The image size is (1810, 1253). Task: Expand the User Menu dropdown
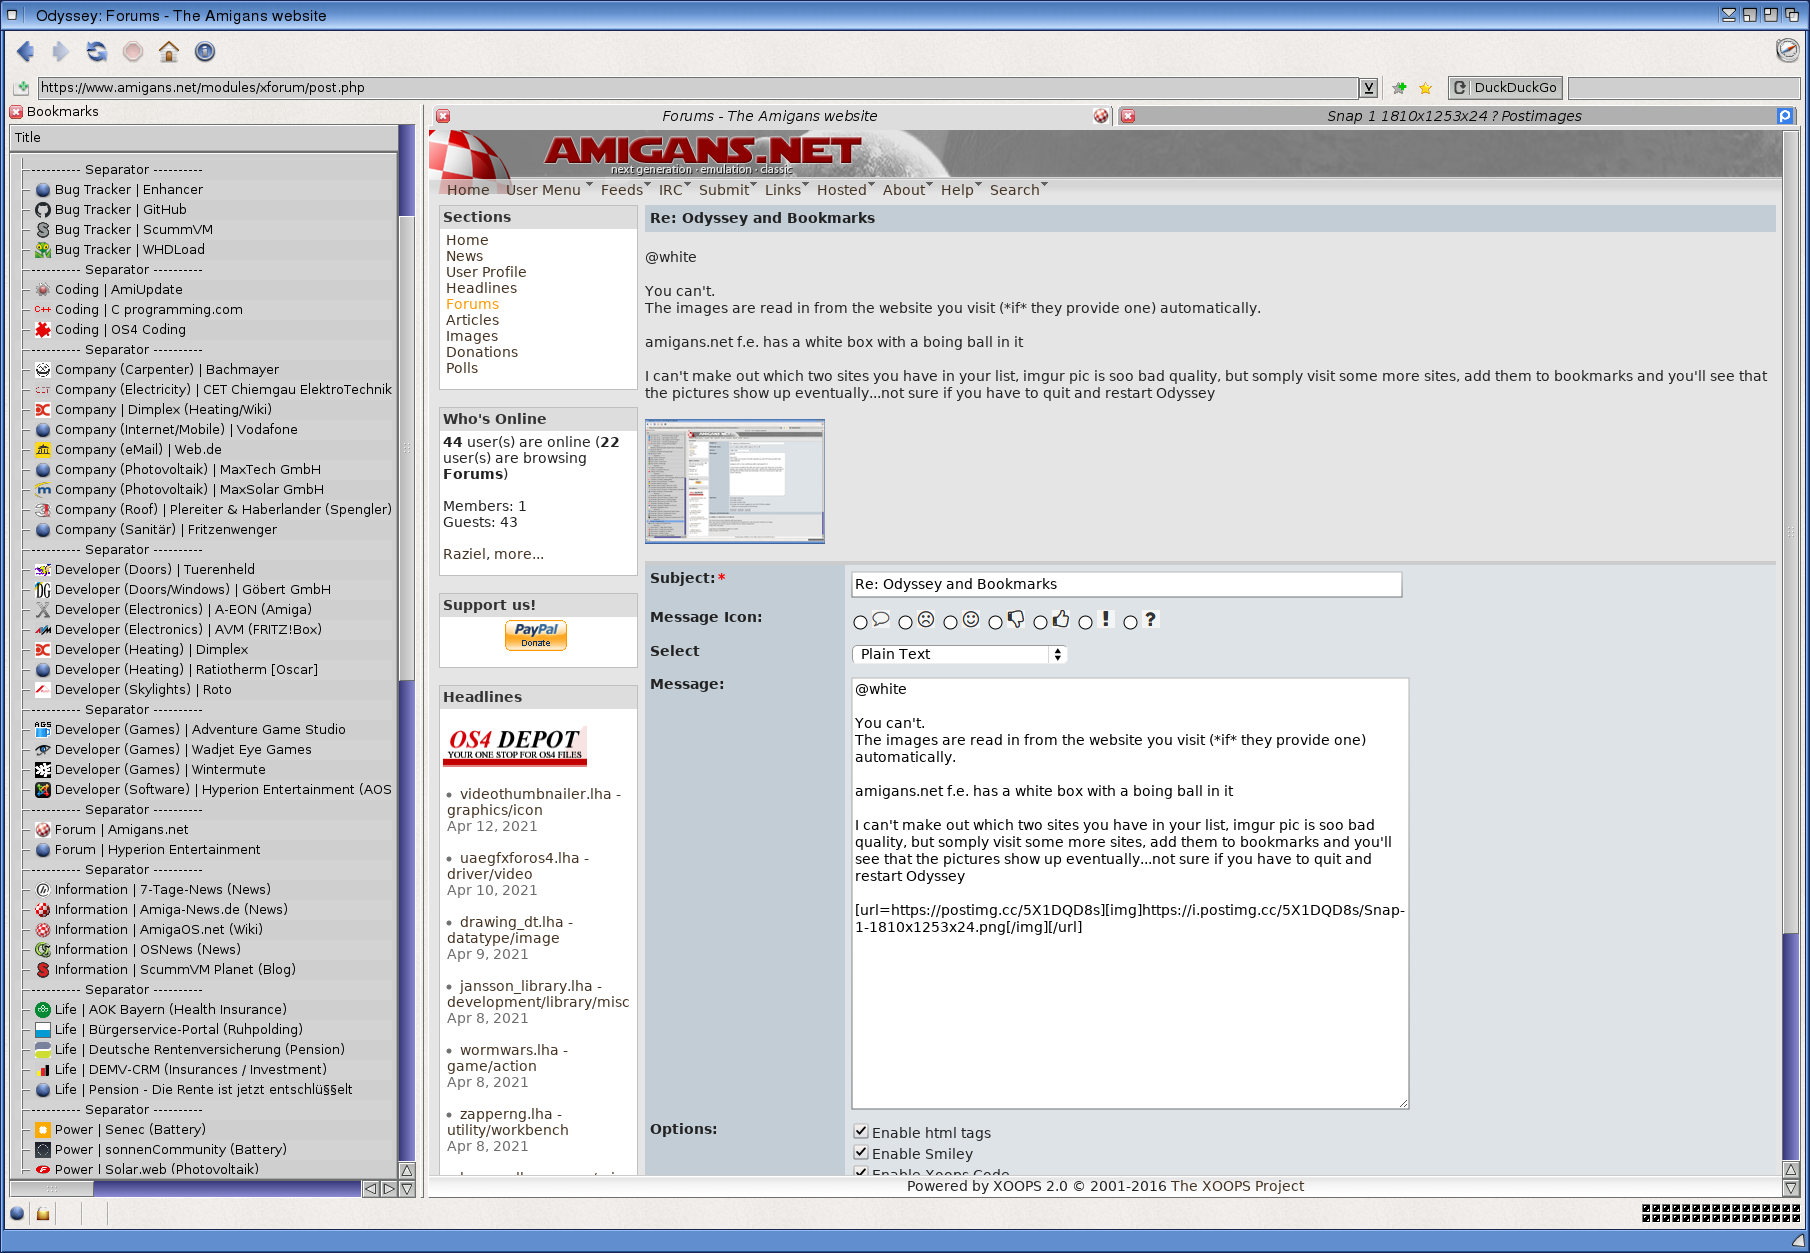tap(549, 189)
